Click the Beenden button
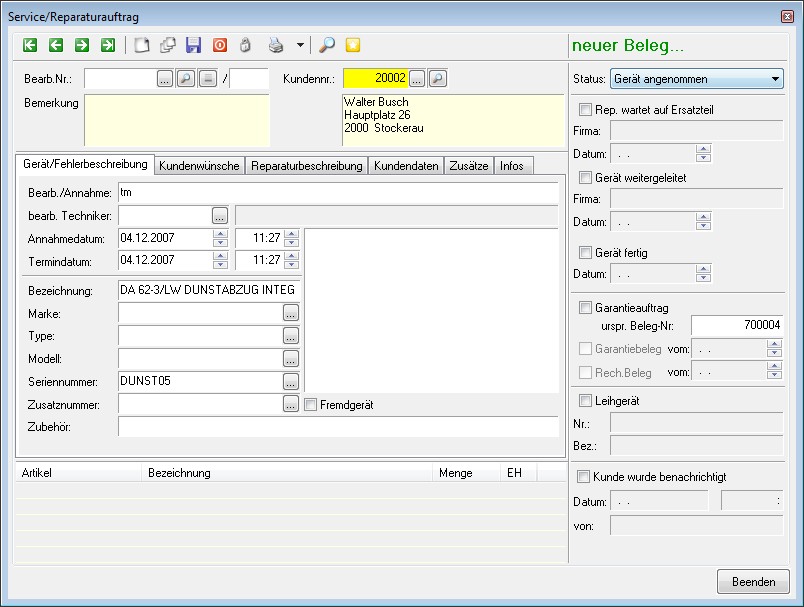This screenshot has width=804, height=607. (753, 582)
